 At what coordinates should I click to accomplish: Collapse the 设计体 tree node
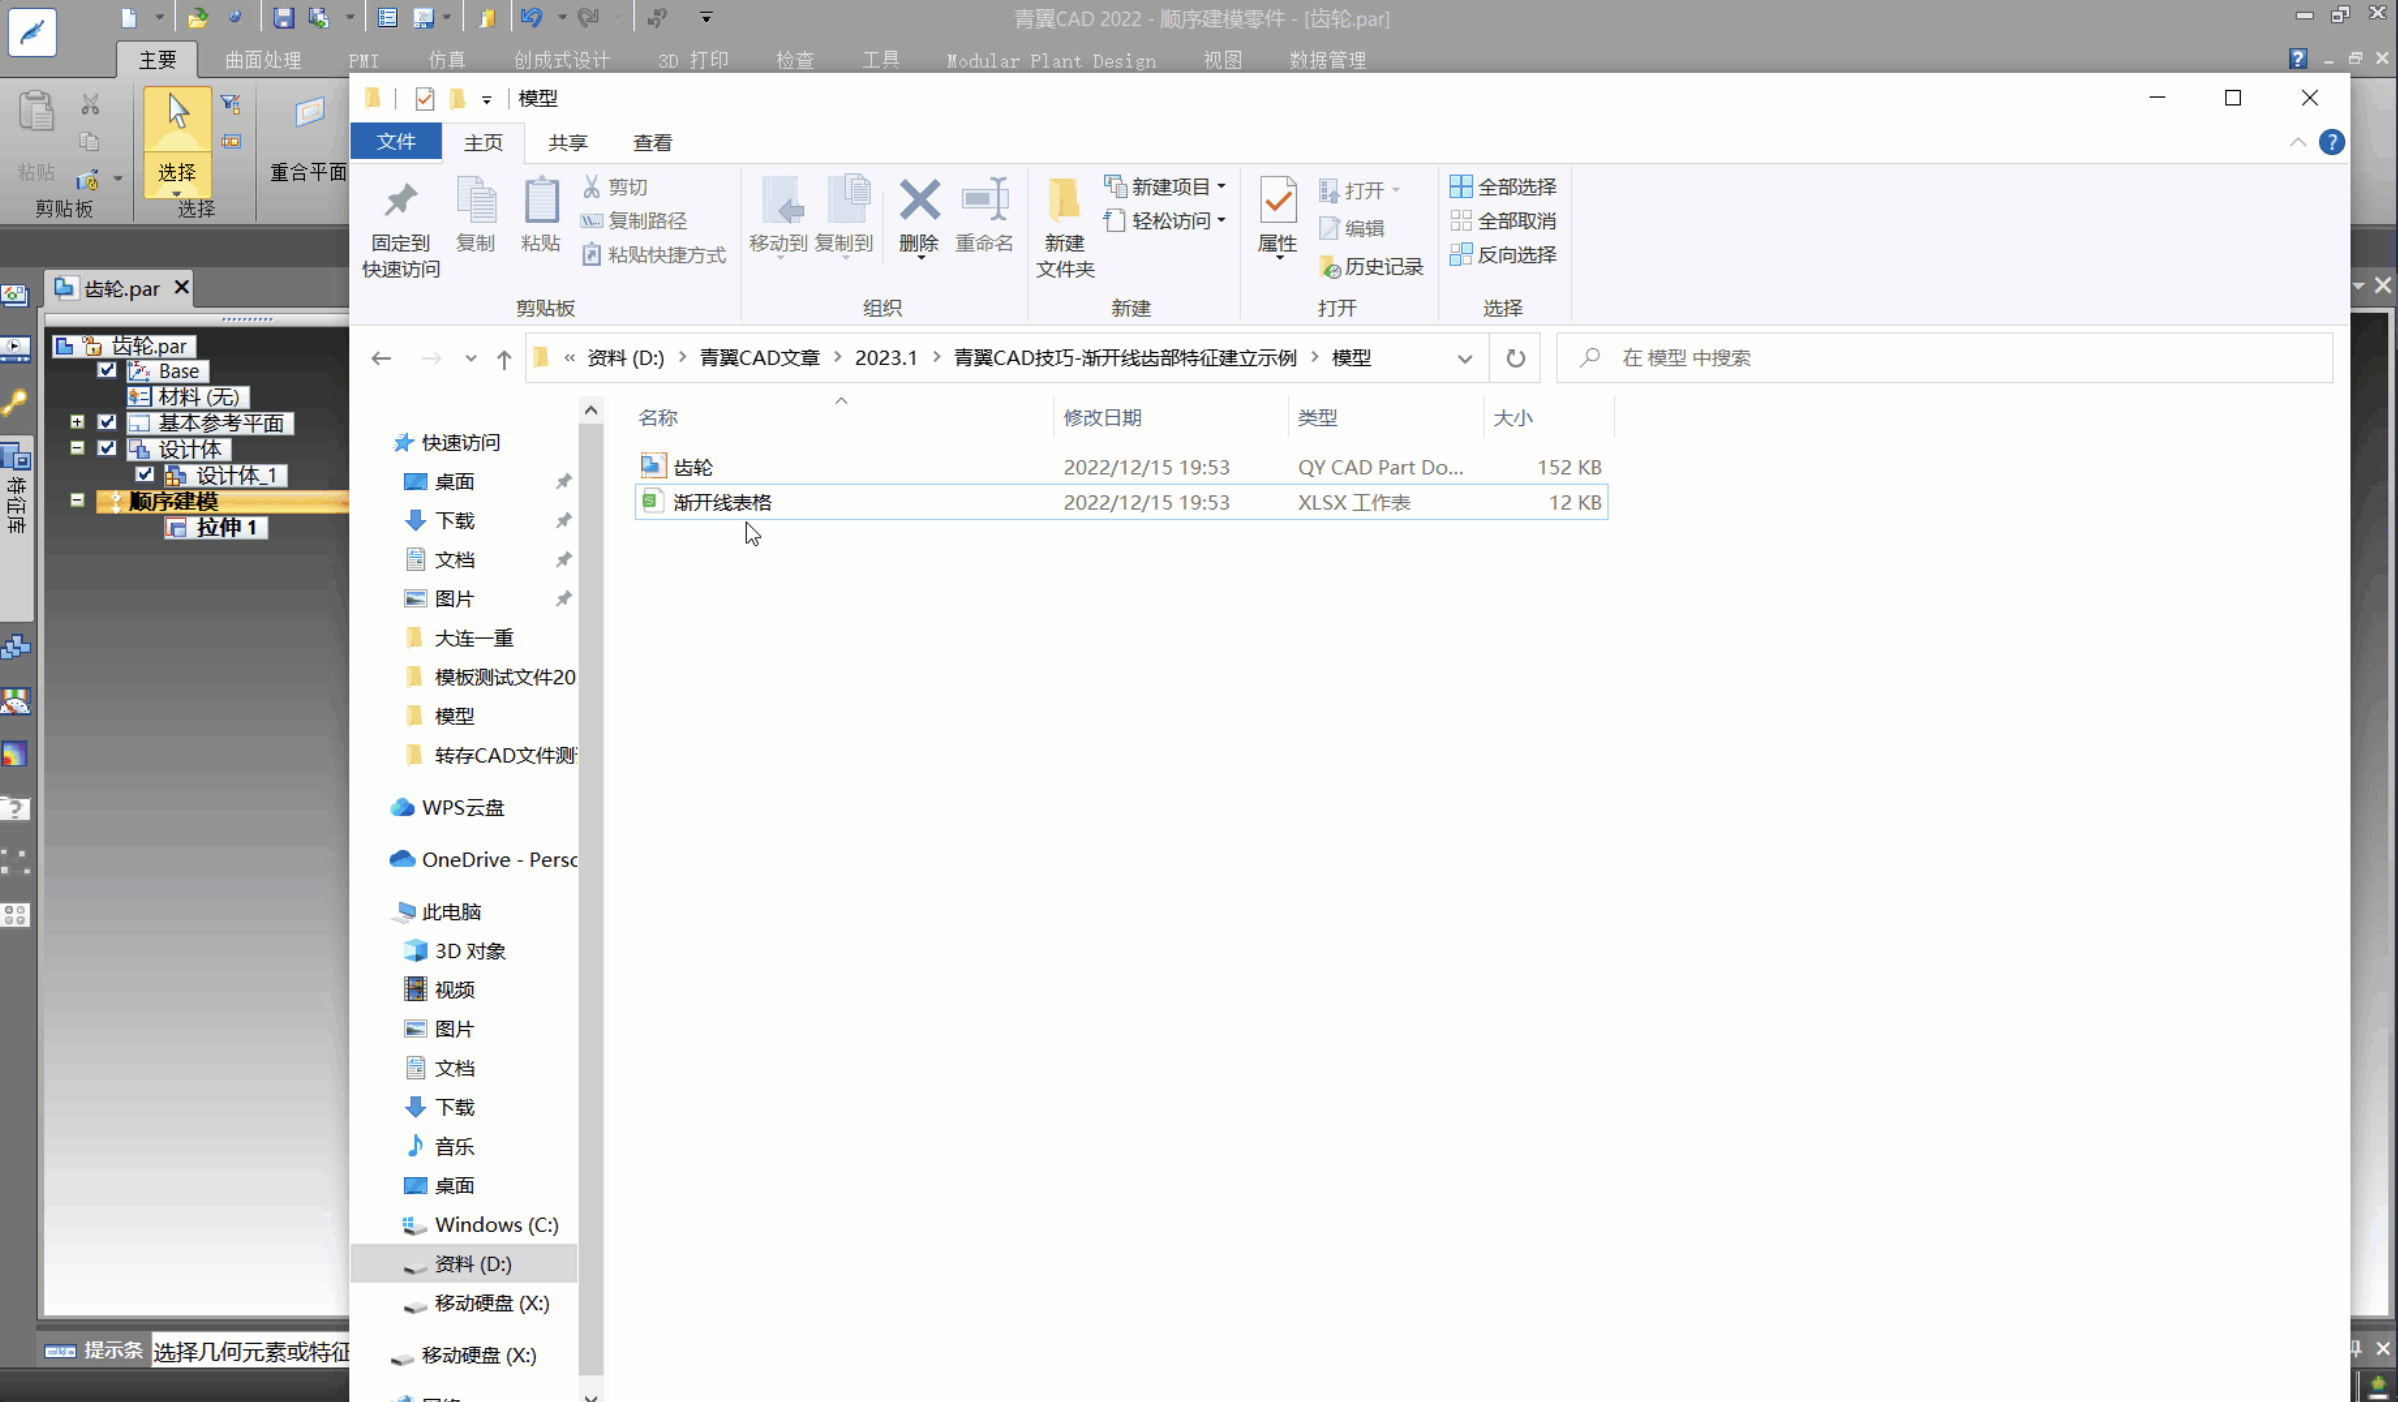click(x=77, y=448)
